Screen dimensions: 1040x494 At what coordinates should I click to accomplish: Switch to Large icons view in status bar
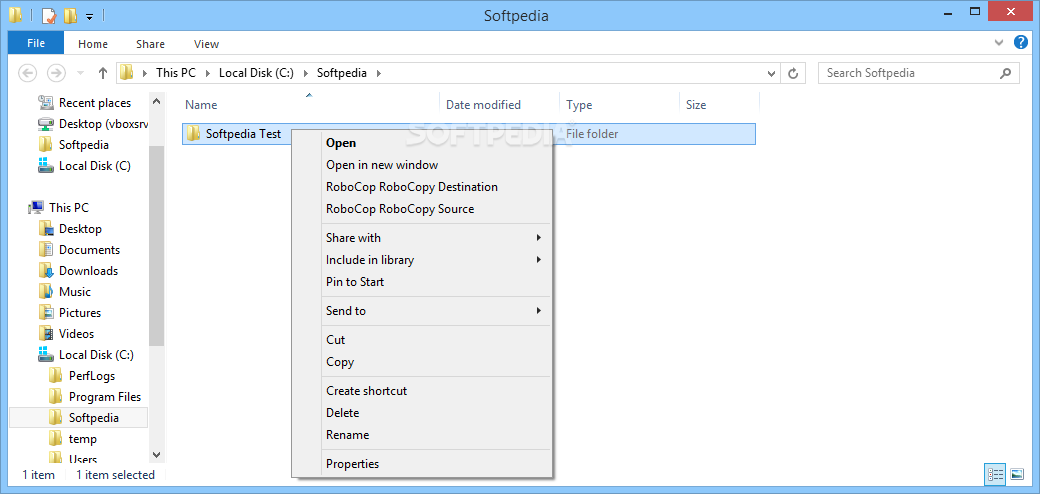(1017, 474)
